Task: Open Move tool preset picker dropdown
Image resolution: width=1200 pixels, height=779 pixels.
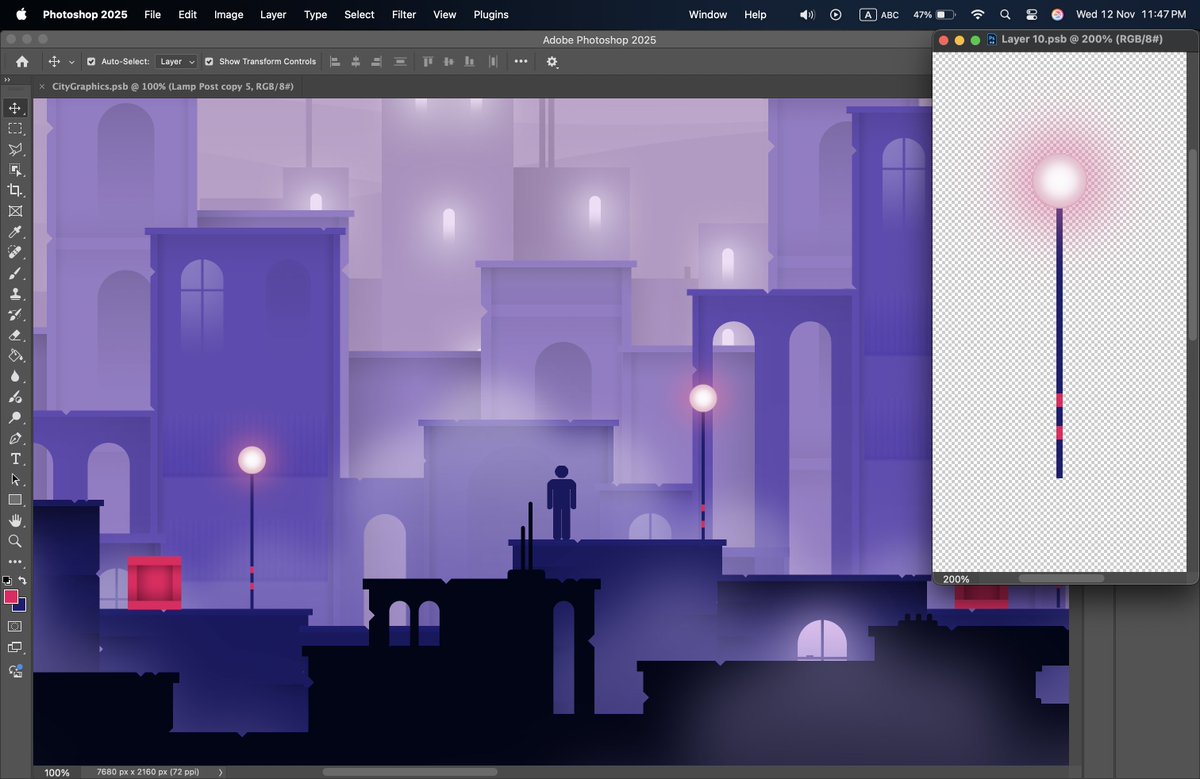Action: pos(71,62)
